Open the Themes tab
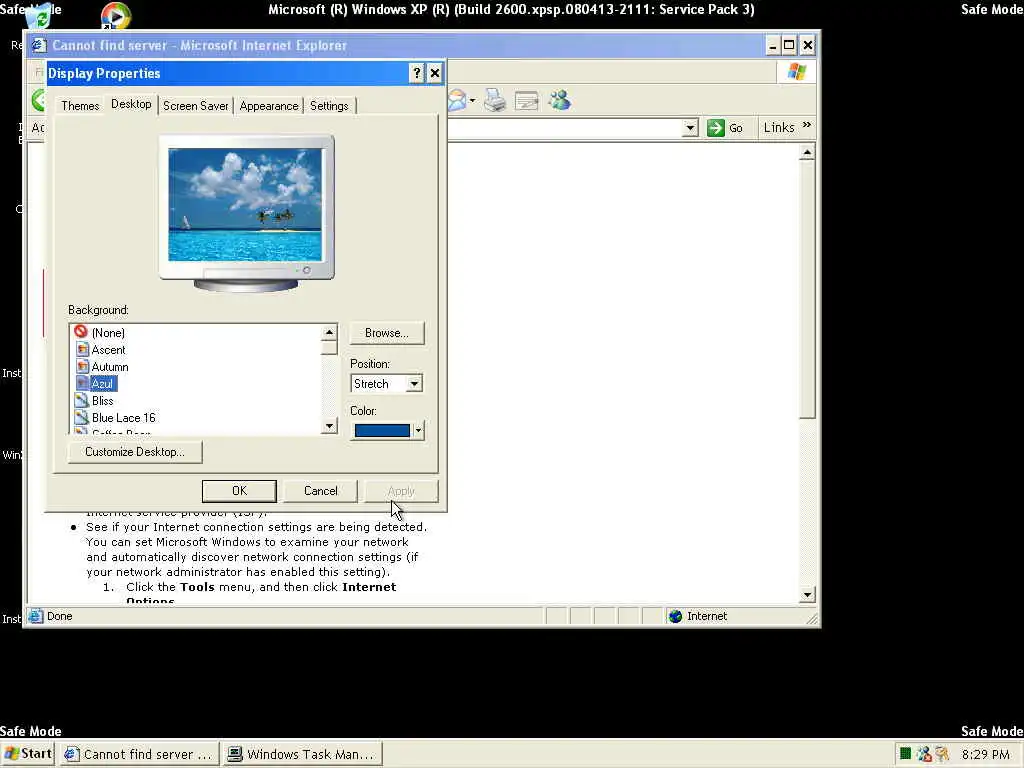This screenshot has height=768, width=1024. (x=80, y=106)
